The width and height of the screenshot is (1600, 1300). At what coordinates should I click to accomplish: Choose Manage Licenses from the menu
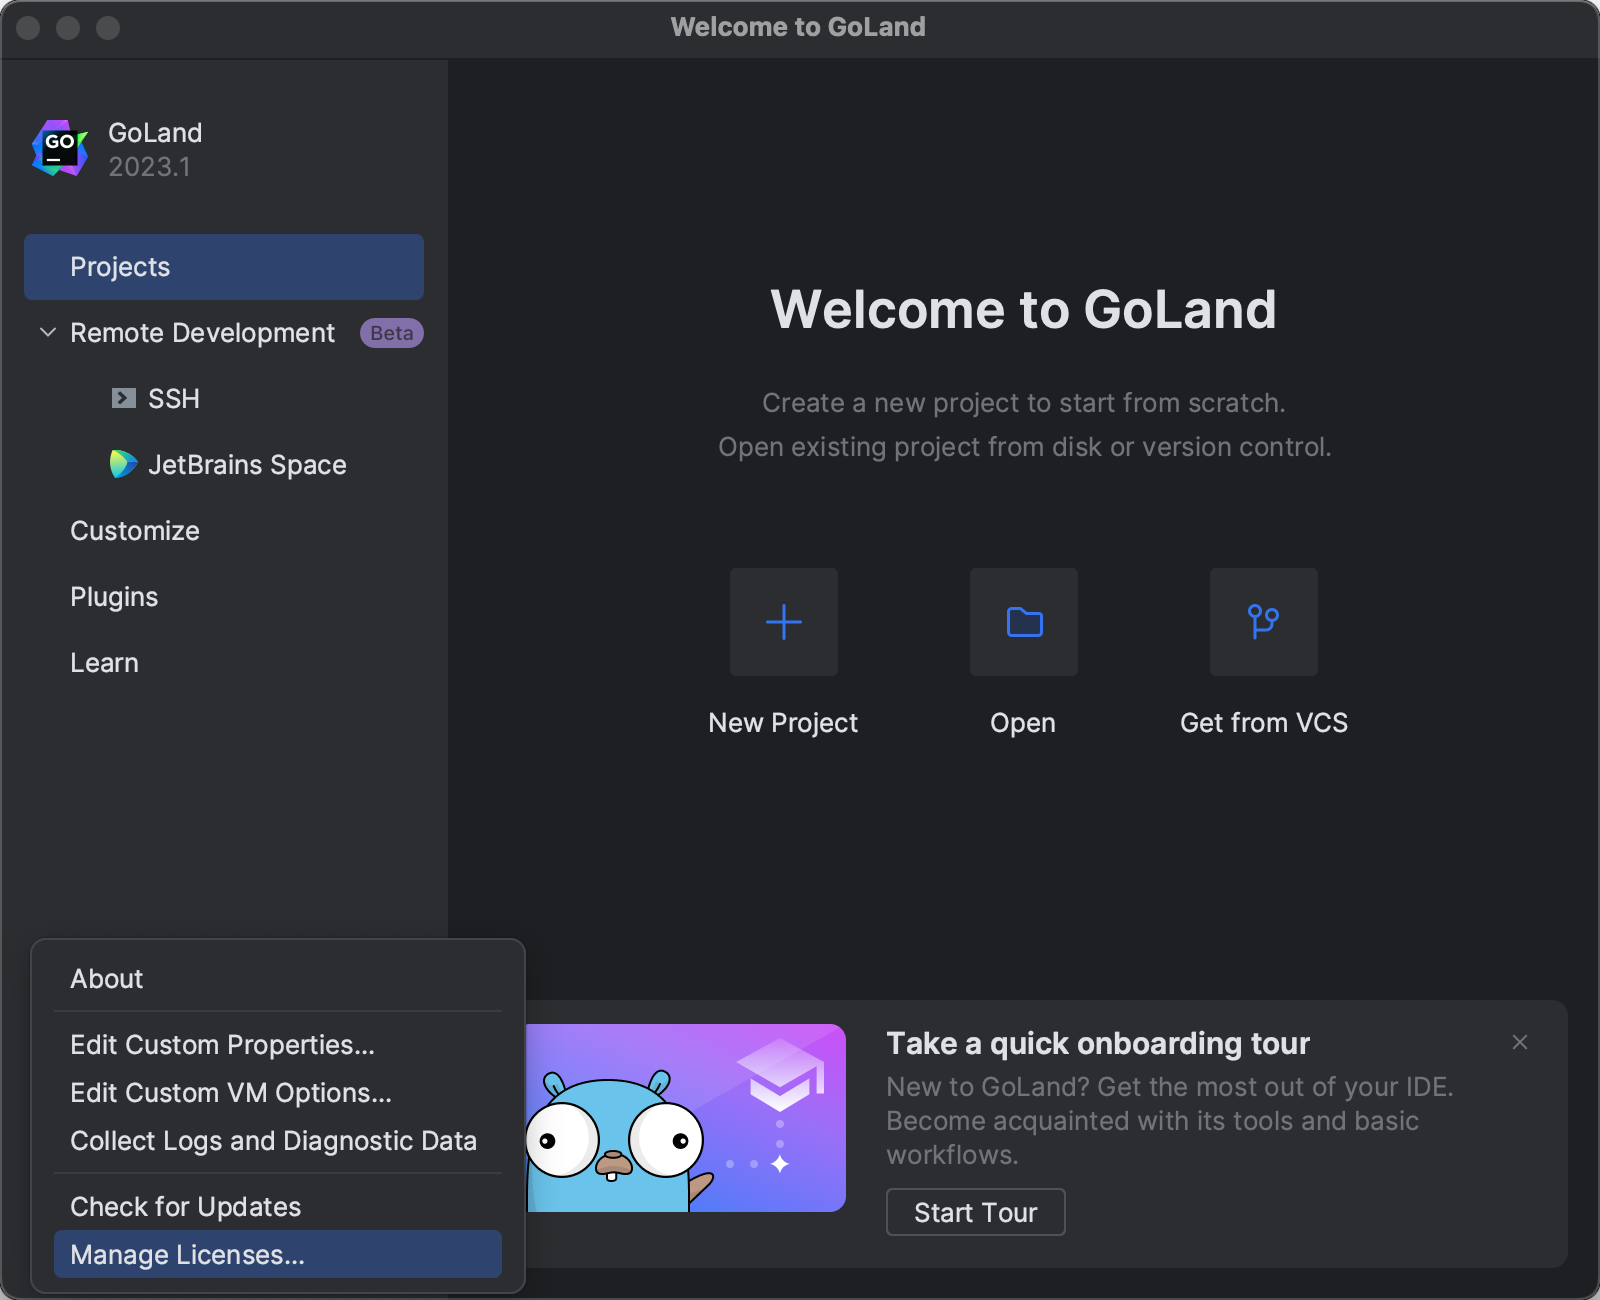coord(187,1254)
